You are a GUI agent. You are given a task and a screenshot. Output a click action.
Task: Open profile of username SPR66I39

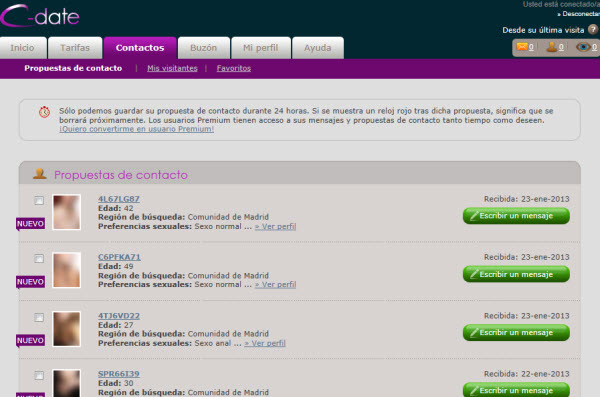(119, 374)
